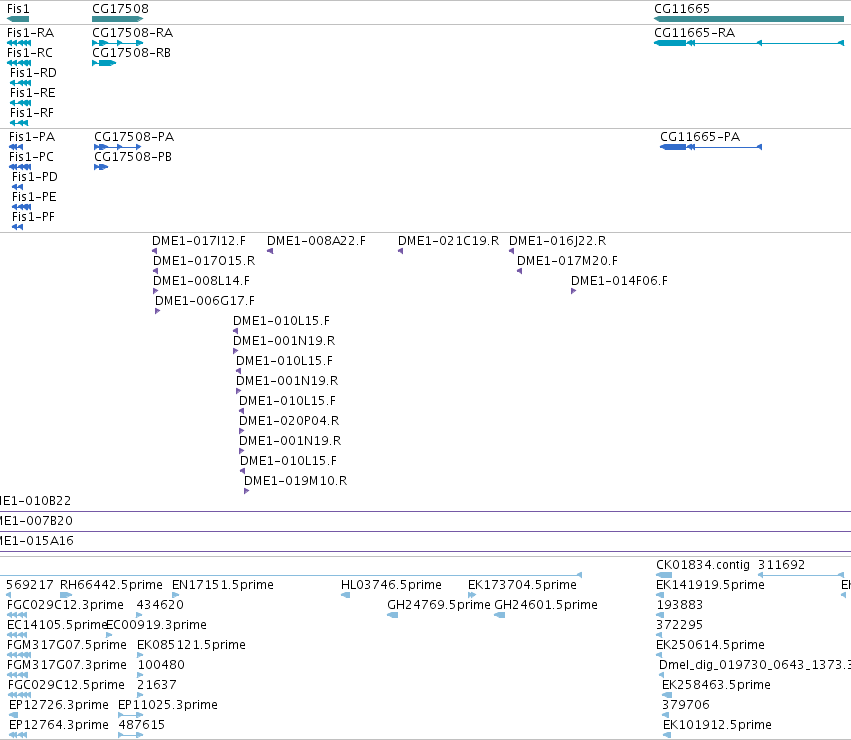
Task: Select the BAC label ending 007B20
Action: click(36, 521)
